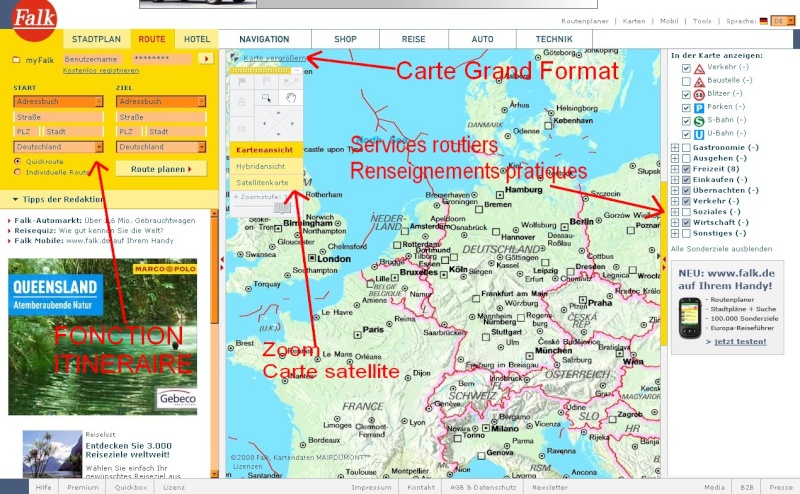Switch to the STADTPLAN tab
This screenshot has width=800, height=494.
(x=96, y=39)
